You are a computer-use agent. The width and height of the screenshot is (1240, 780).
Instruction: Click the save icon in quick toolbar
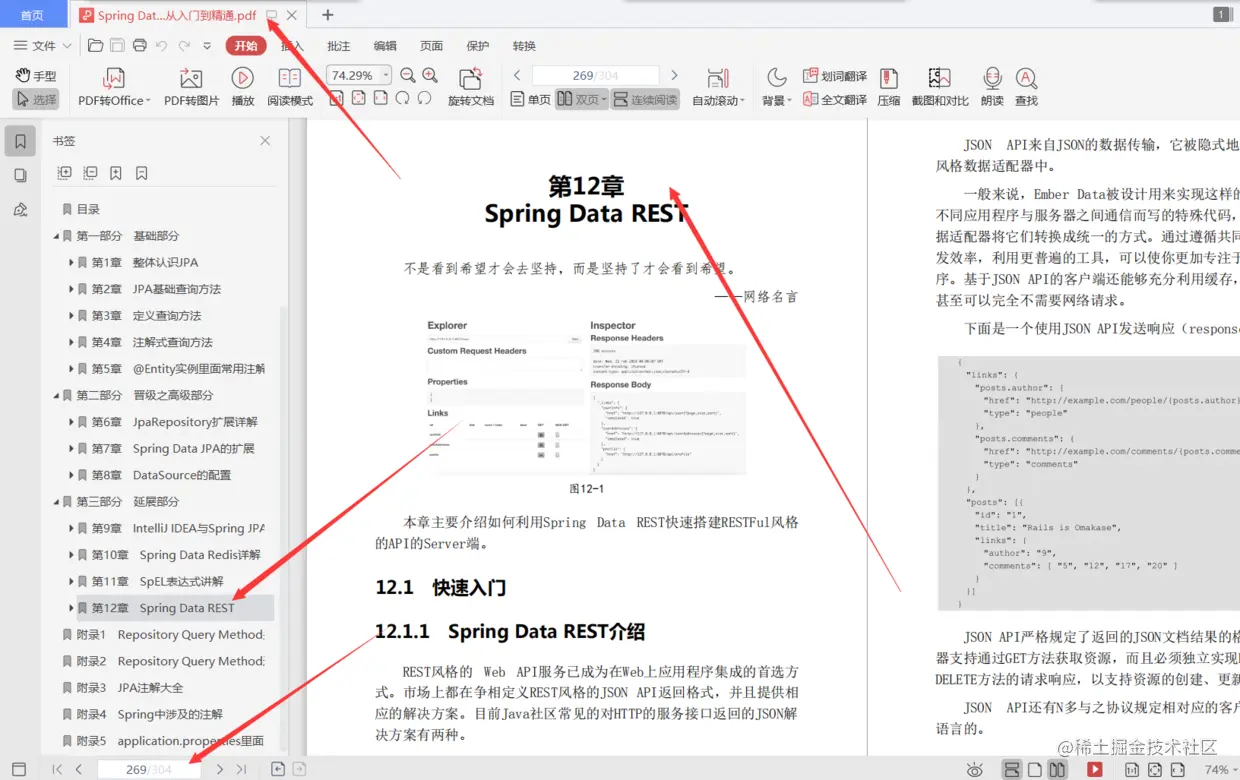click(117, 45)
